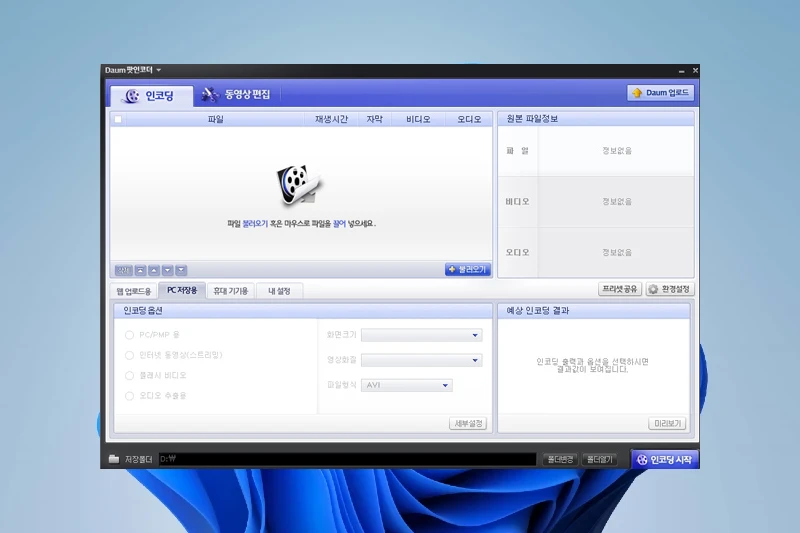The image size is (800, 533).
Task: Move selected file up one position
Action: point(154,270)
